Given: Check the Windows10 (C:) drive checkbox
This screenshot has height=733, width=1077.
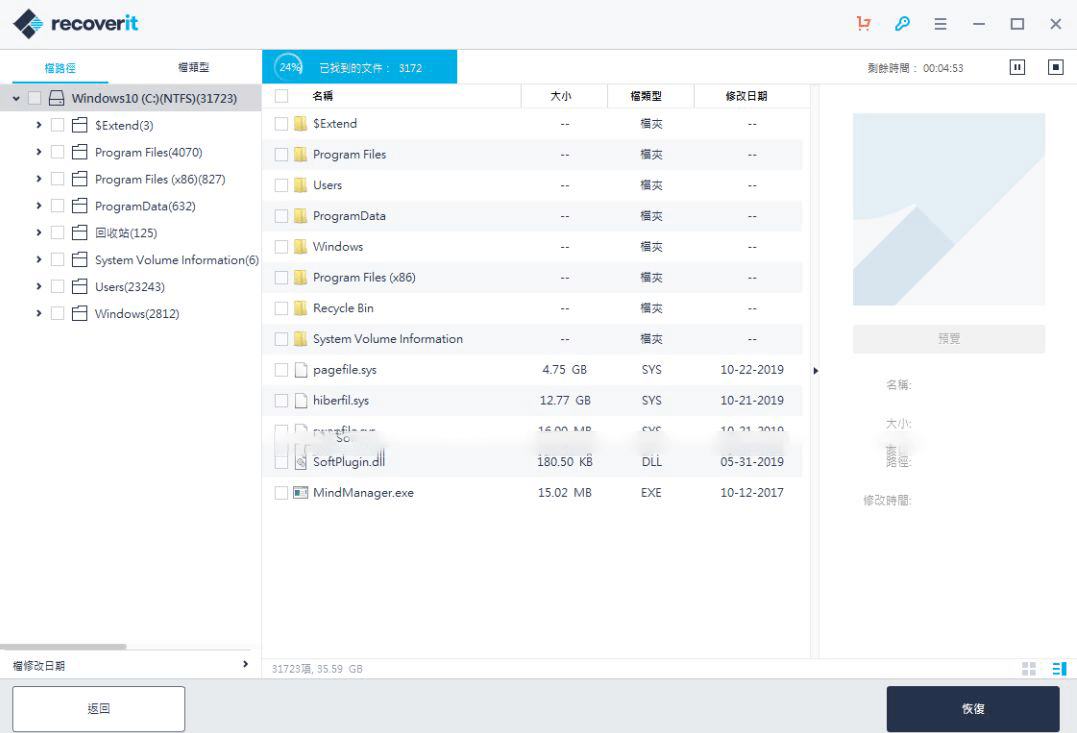Looking at the screenshot, I should click(x=34, y=98).
